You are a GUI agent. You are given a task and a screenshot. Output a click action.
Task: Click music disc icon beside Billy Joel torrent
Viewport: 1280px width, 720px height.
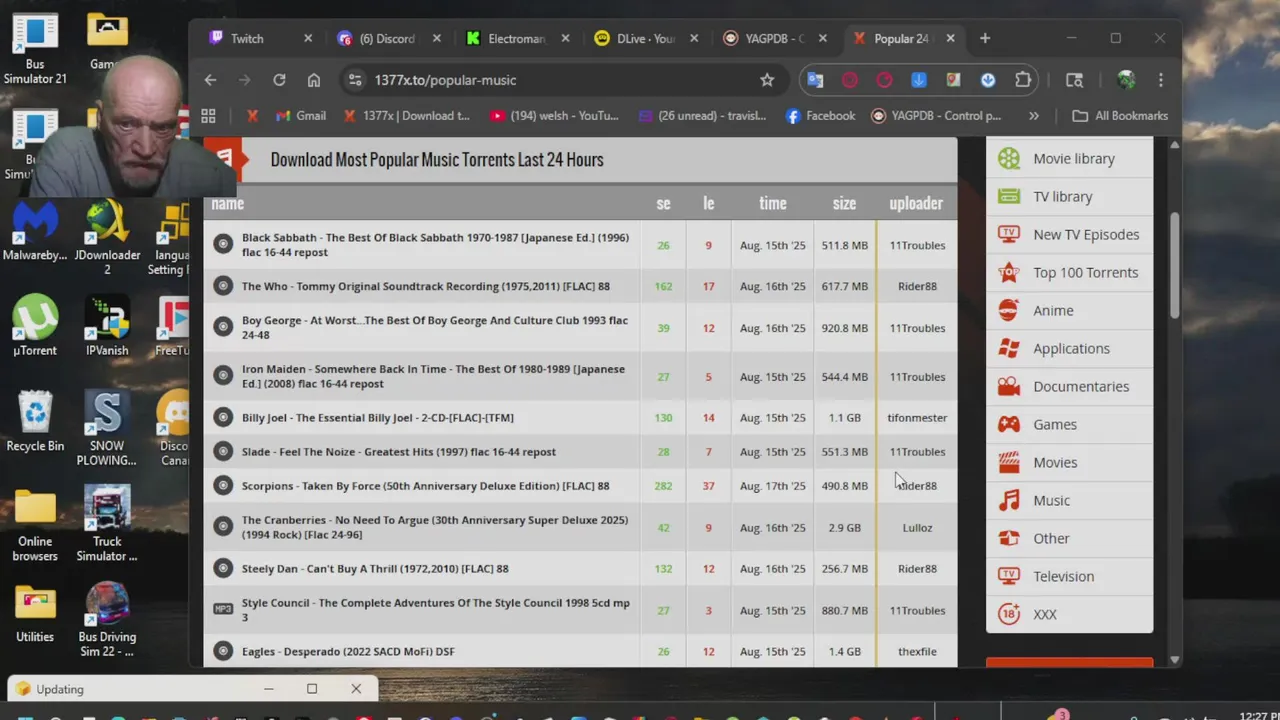[223, 417]
